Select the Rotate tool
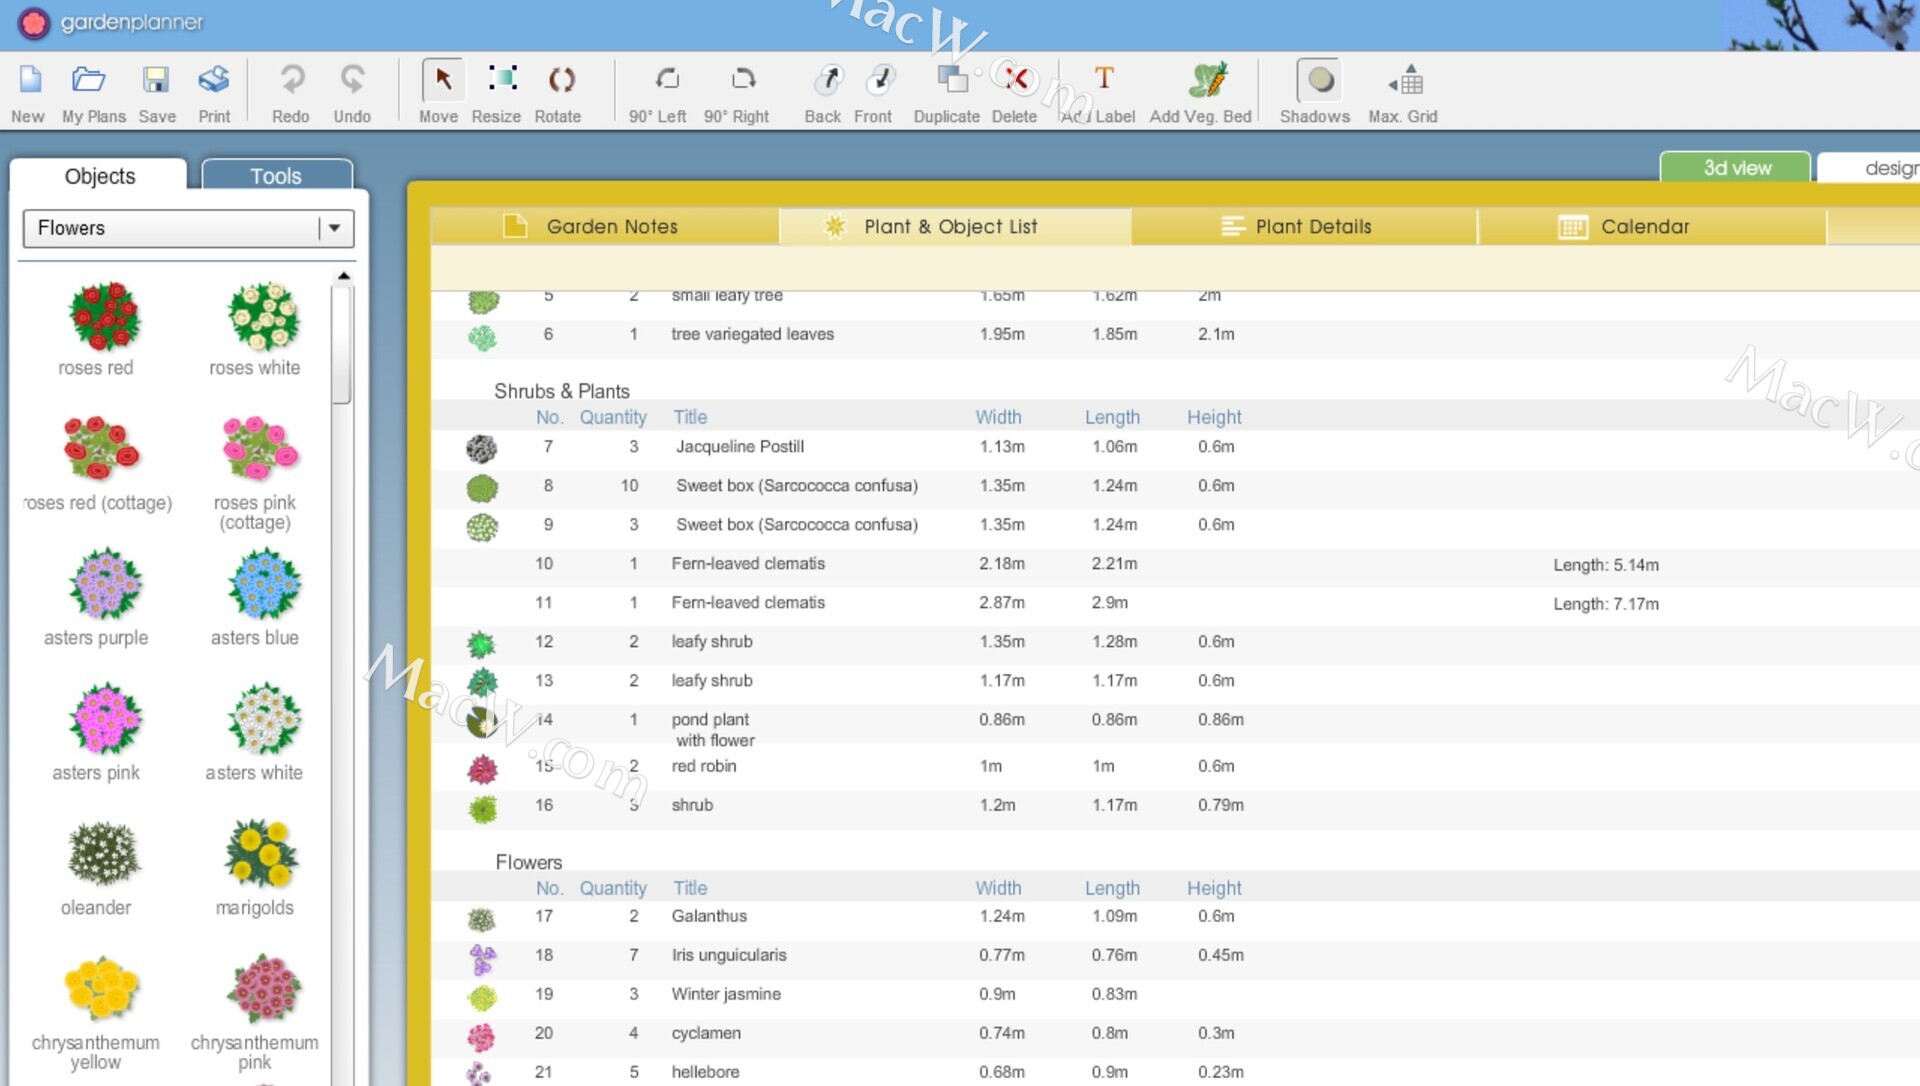Image resolution: width=1920 pixels, height=1086 pixels. pyautogui.click(x=561, y=80)
